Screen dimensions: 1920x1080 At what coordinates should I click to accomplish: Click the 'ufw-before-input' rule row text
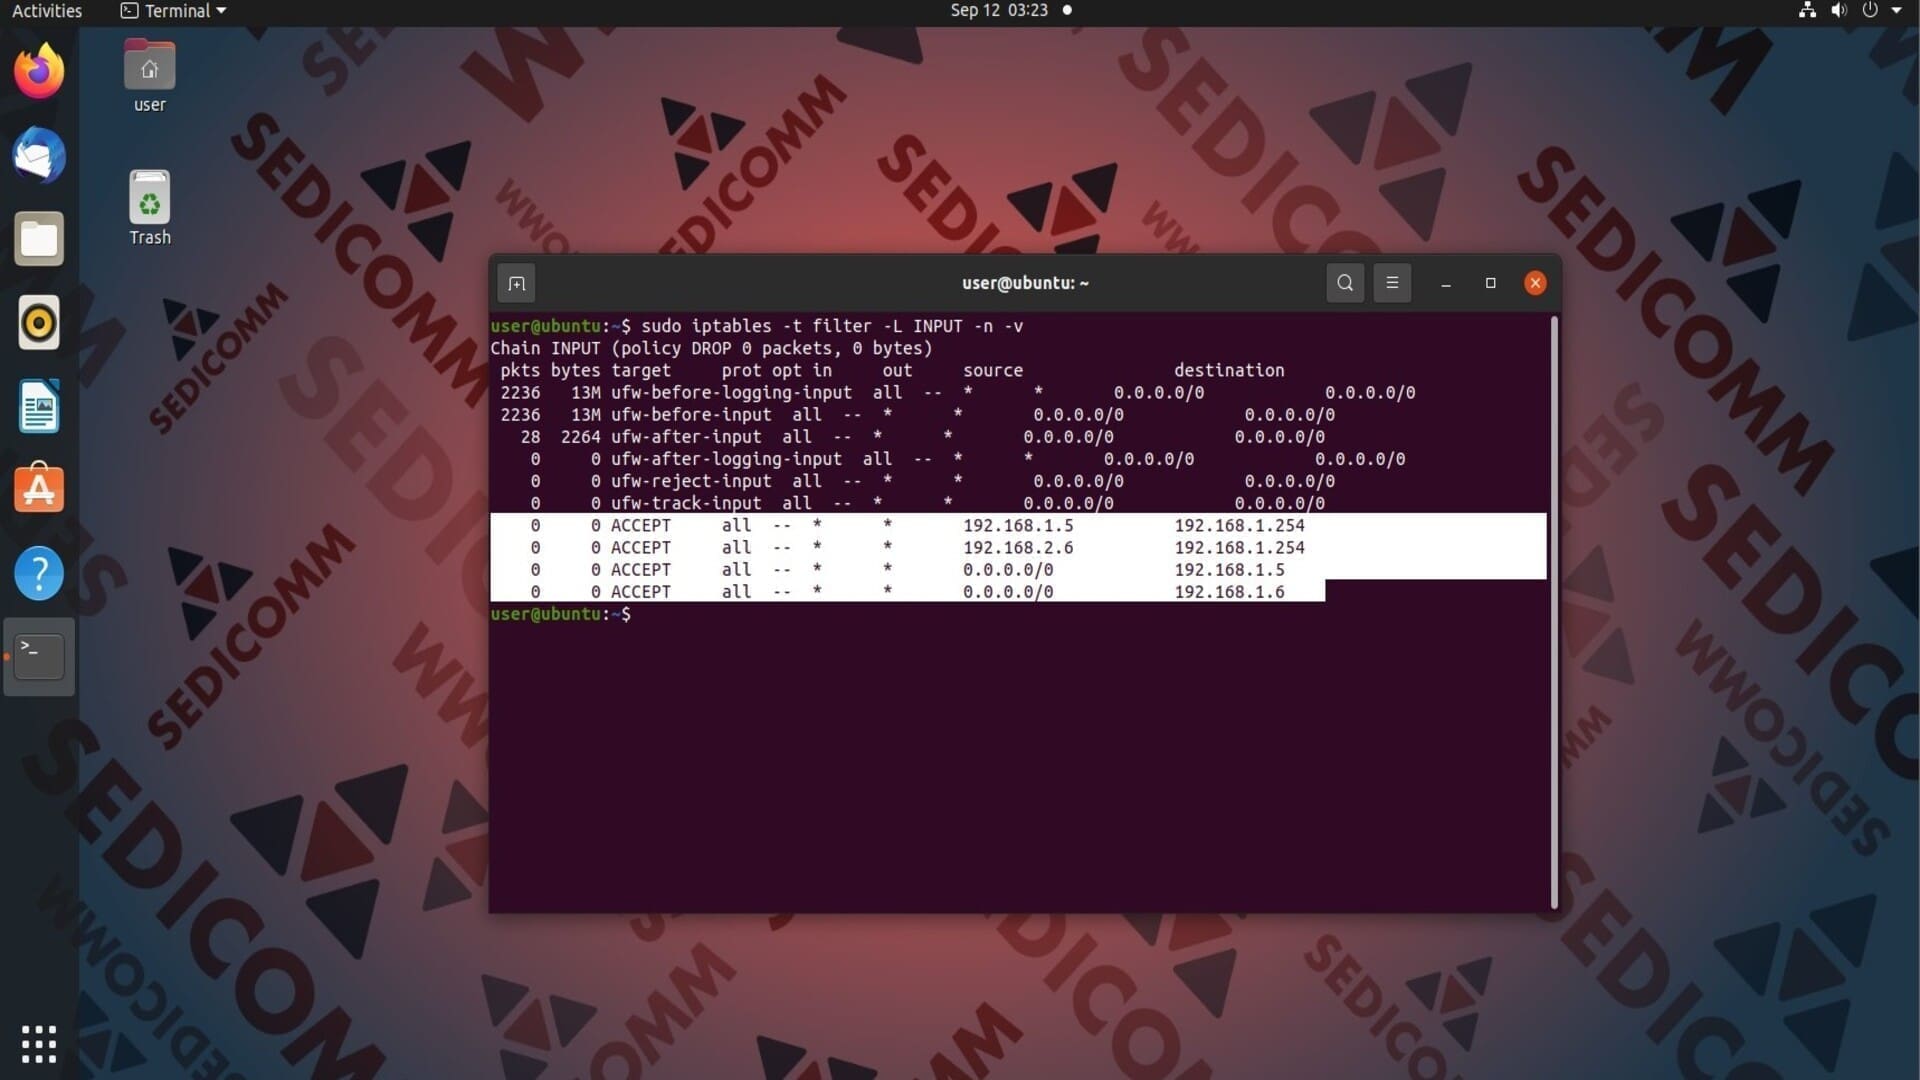coord(691,415)
